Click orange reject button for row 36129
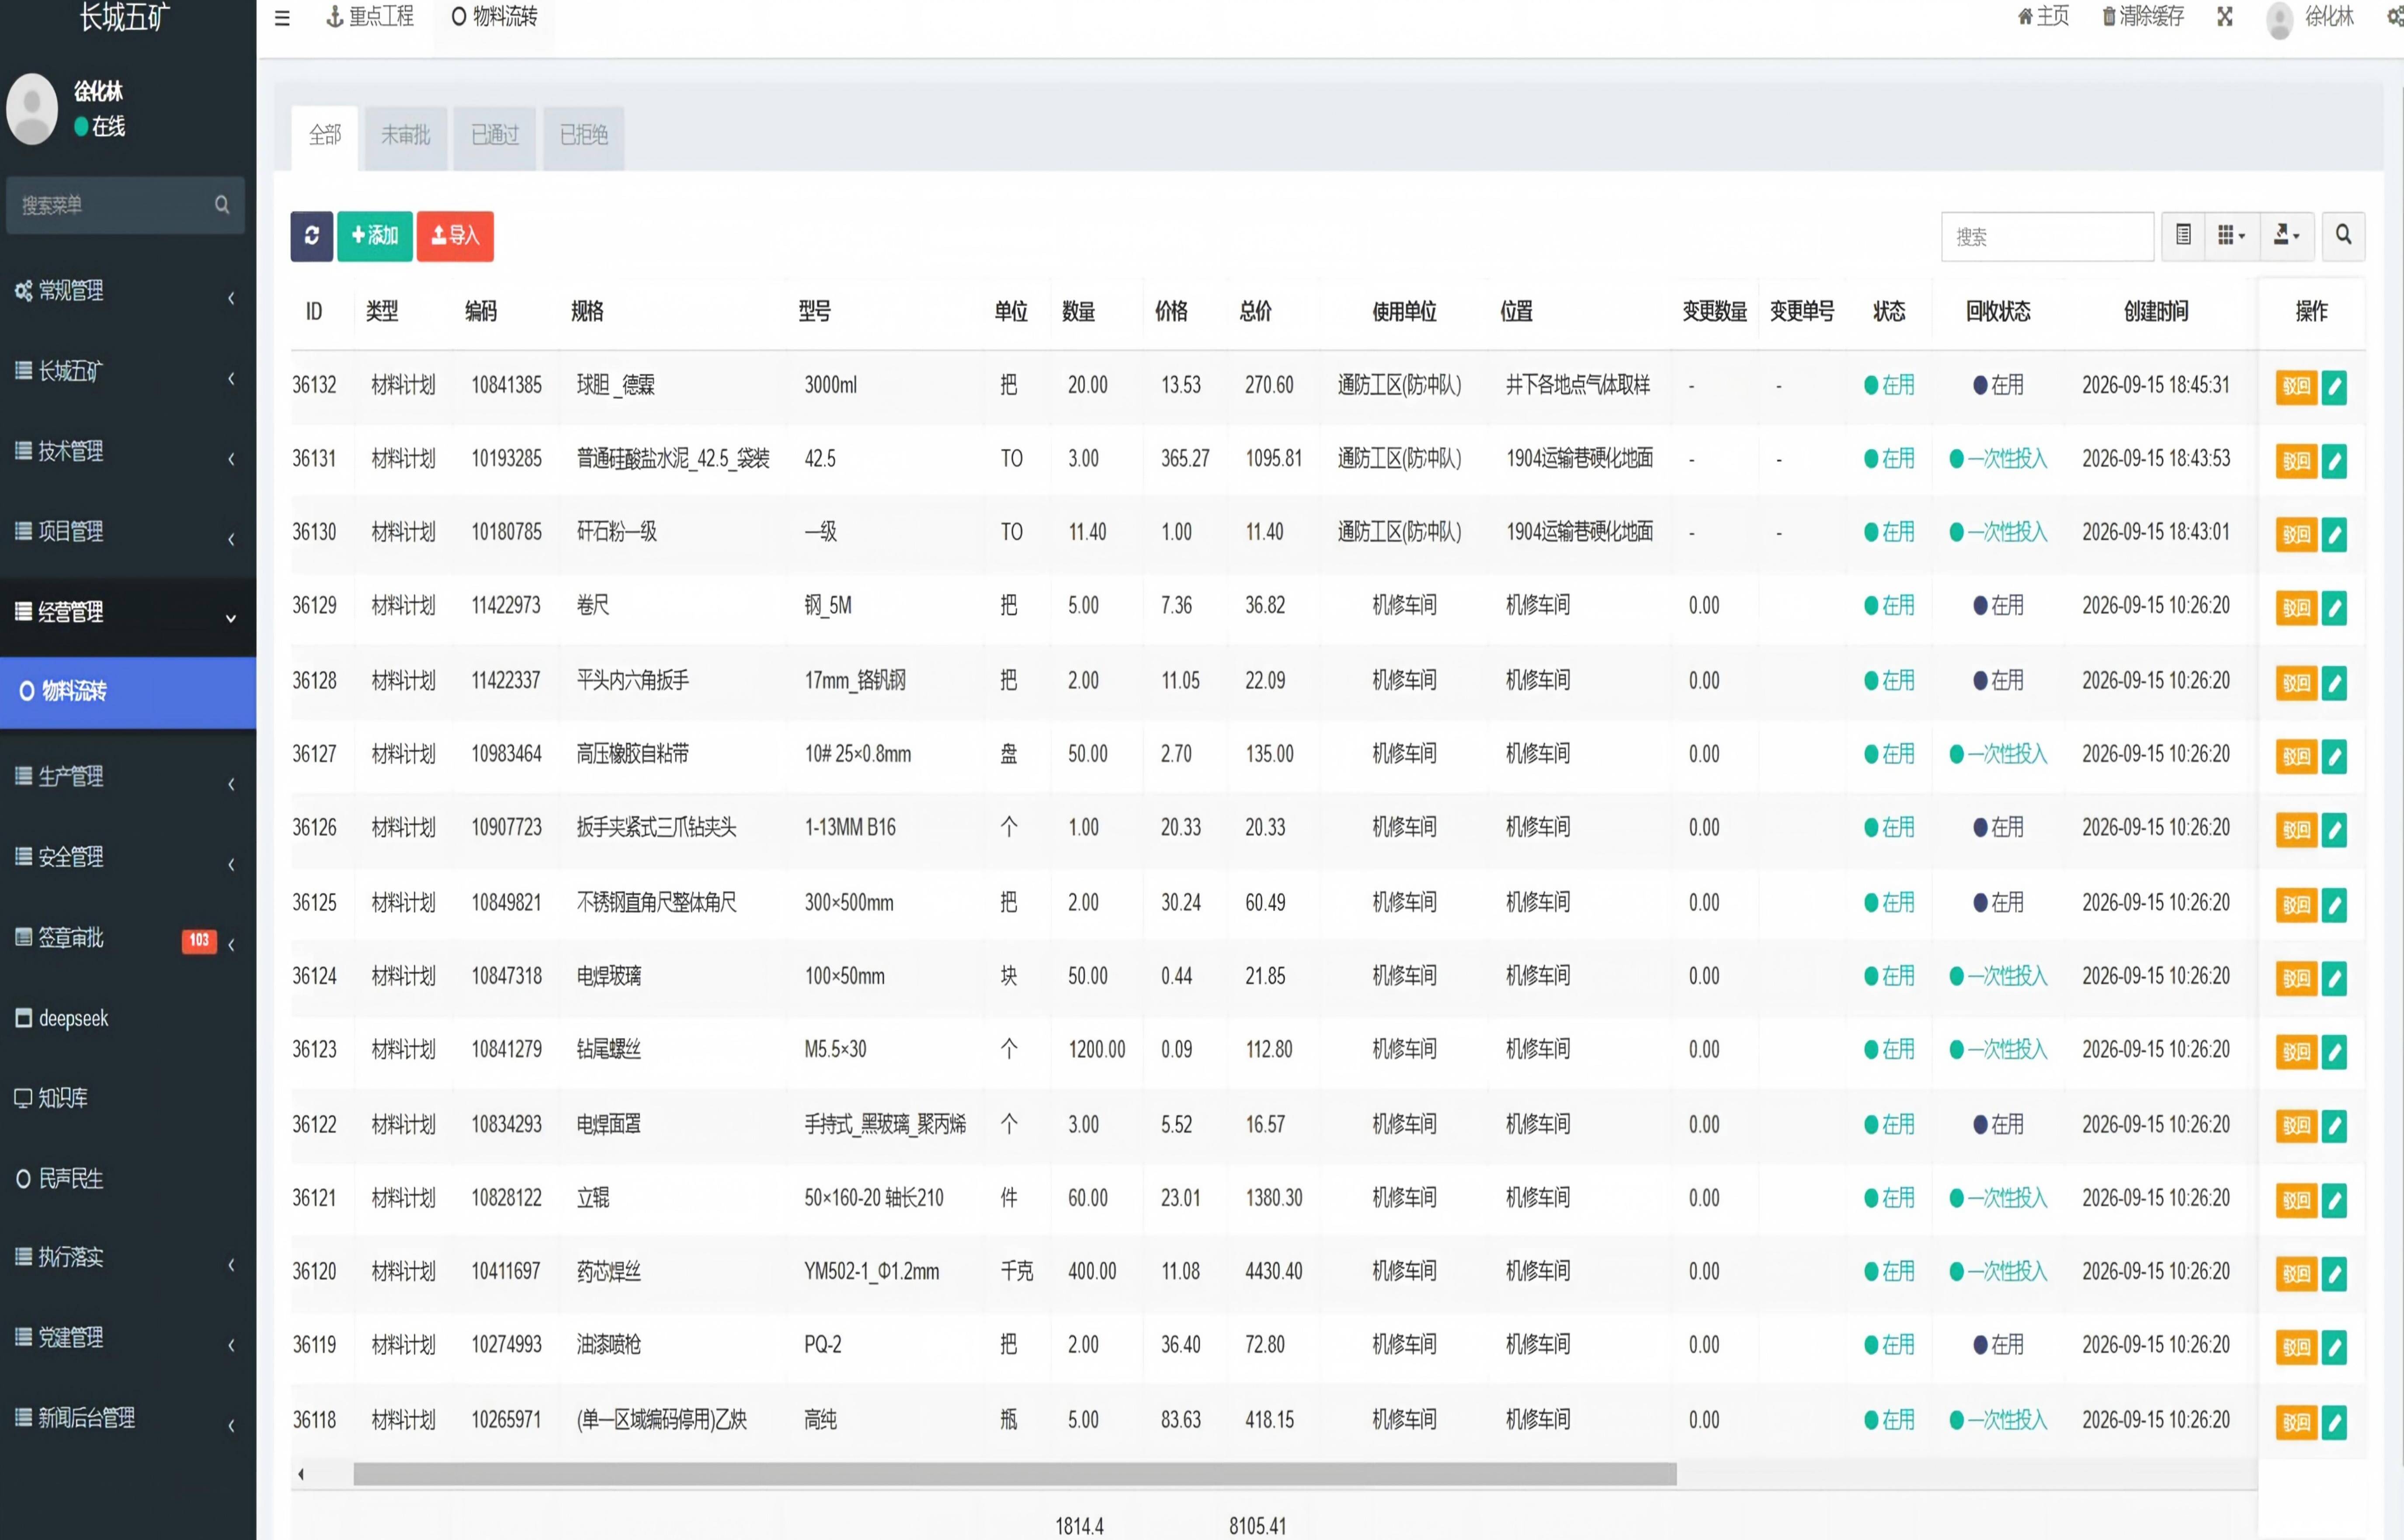The height and width of the screenshot is (1540, 2404). point(2296,608)
